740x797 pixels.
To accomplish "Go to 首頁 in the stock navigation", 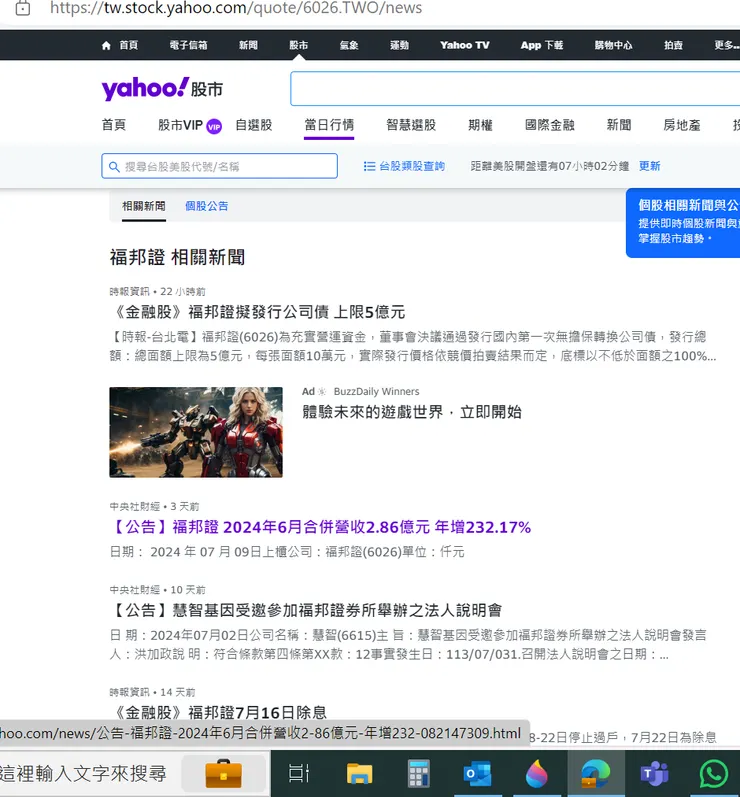I will (114, 125).
